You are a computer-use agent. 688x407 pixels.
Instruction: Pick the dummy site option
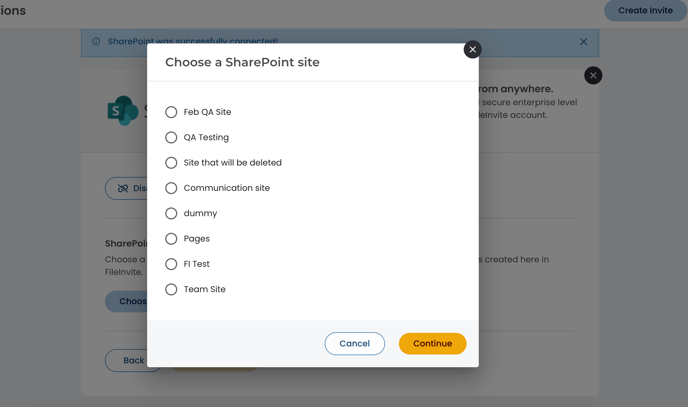point(171,214)
